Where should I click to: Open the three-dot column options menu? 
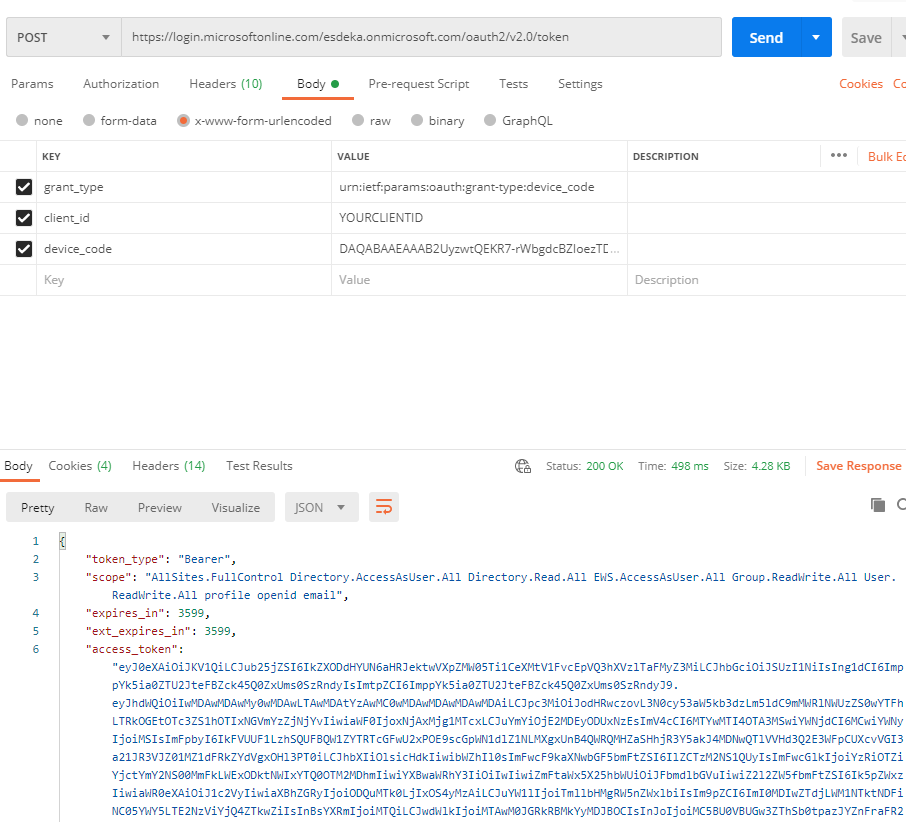coord(839,156)
